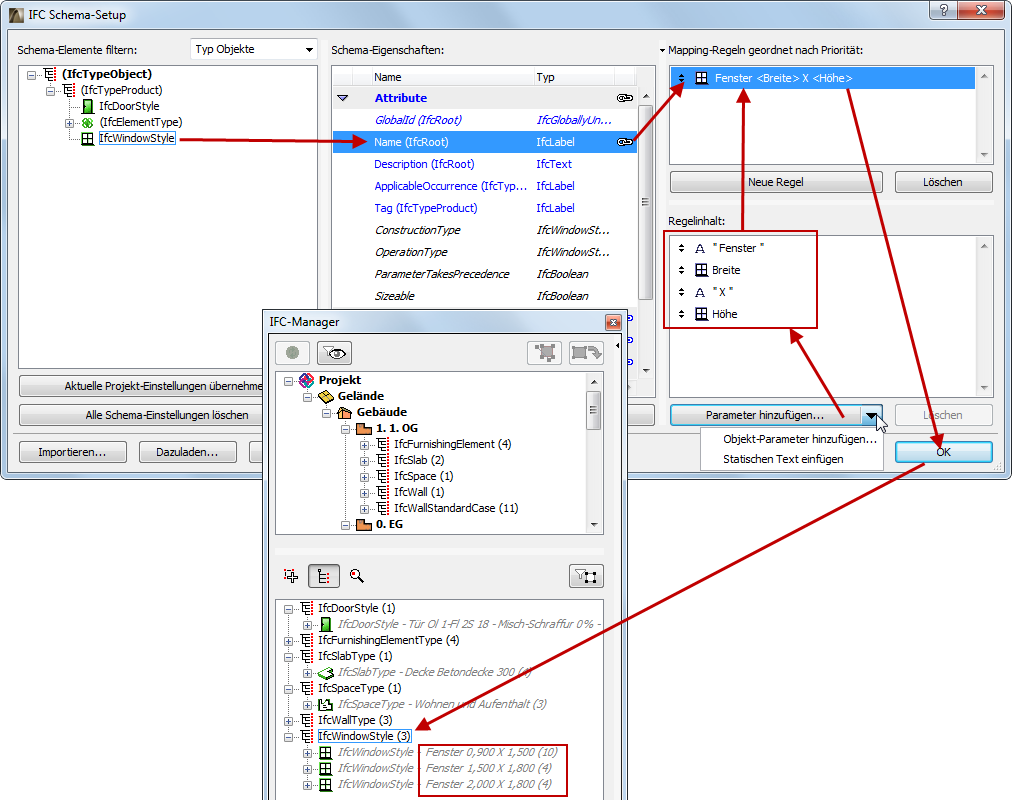1012x800 pixels.
Task: Click the 1. OG storey folder icon
Action: tap(364, 428)
